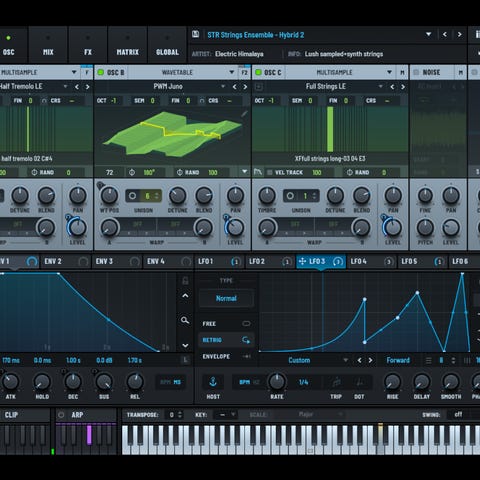Enable the LFO DOT dotted icon
The image size is (480, 480).
359,382
